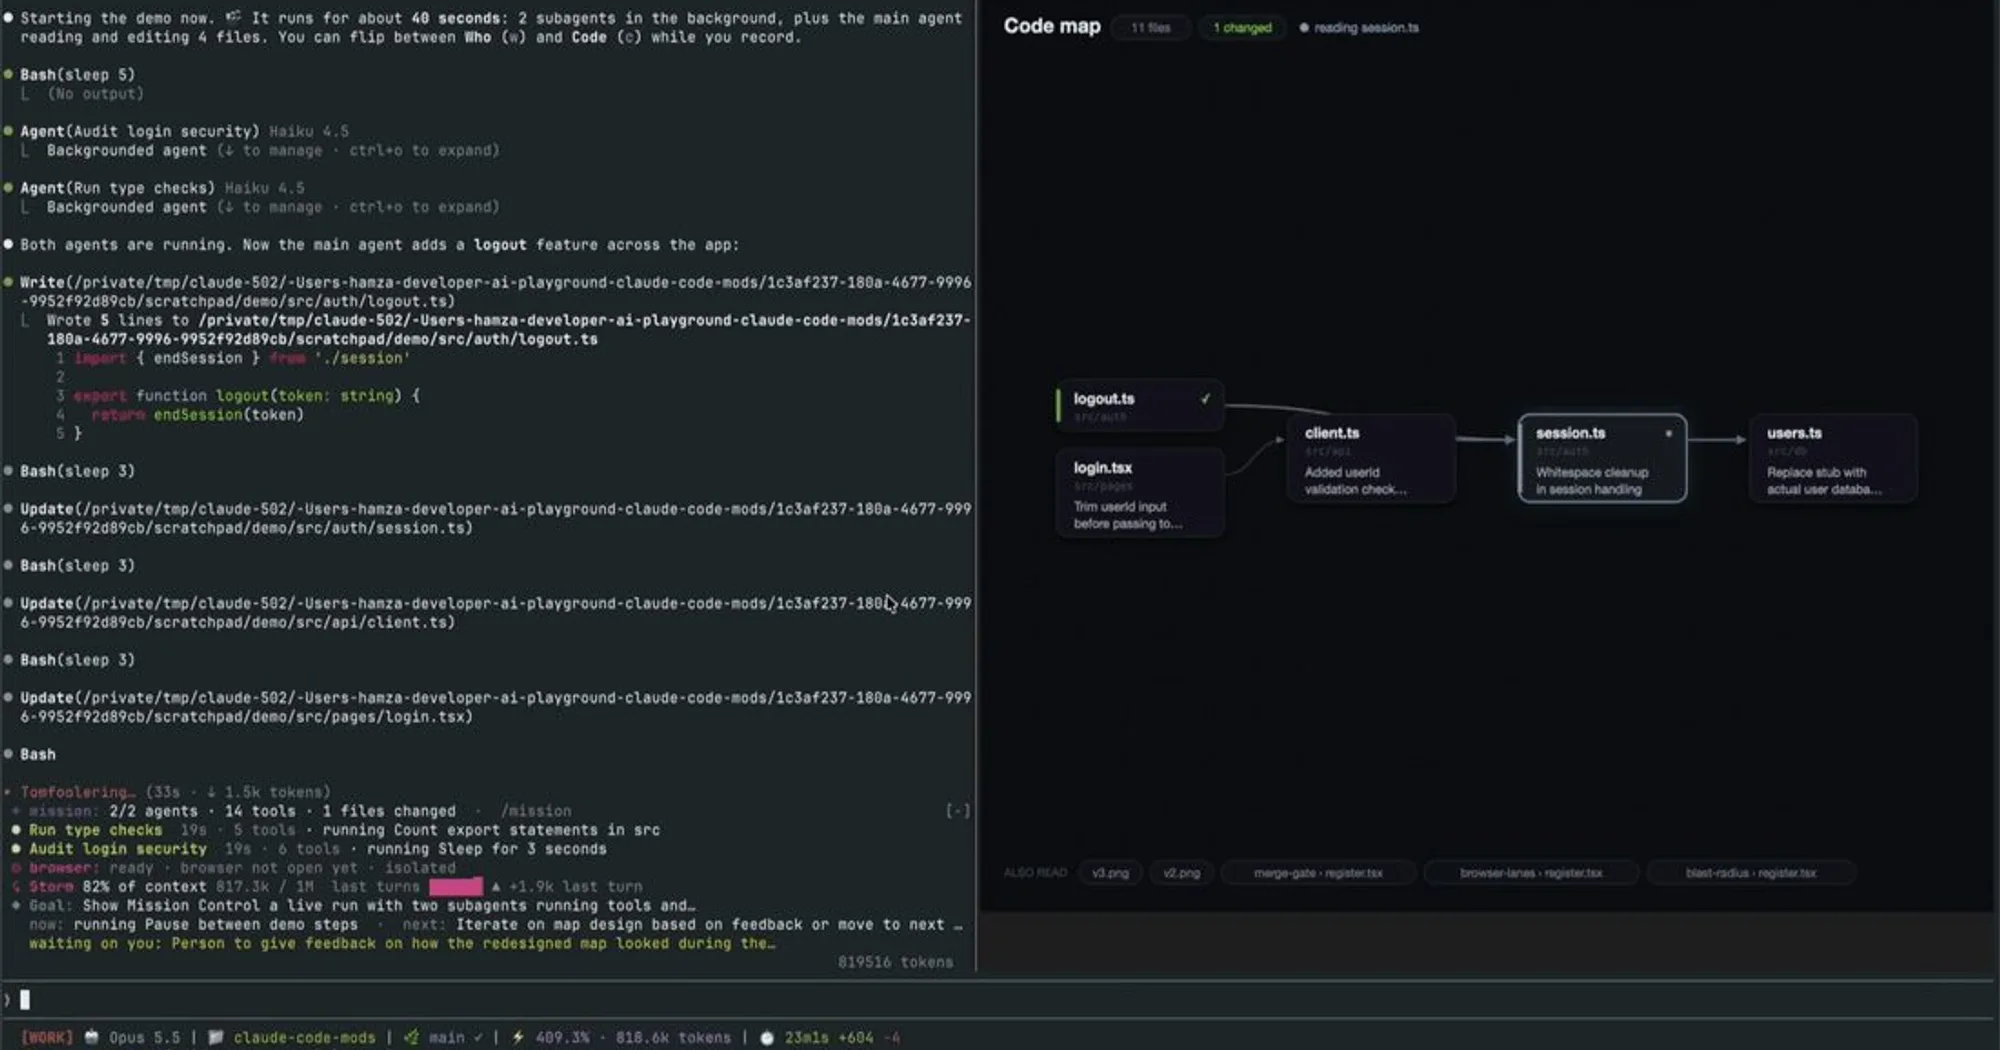Viewport: 2000px width, 1050px height.
Task: Click the pink last turns usage bar
Action: (x=456, y=887)
